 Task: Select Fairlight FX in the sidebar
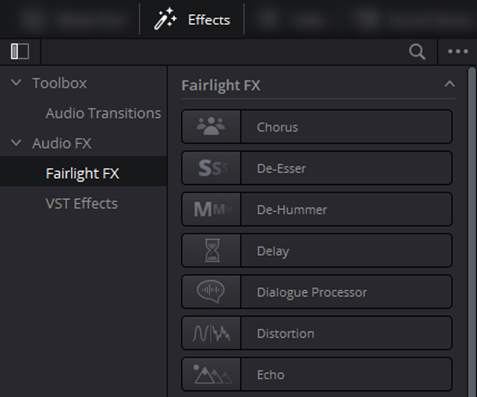tap(82, 173)
